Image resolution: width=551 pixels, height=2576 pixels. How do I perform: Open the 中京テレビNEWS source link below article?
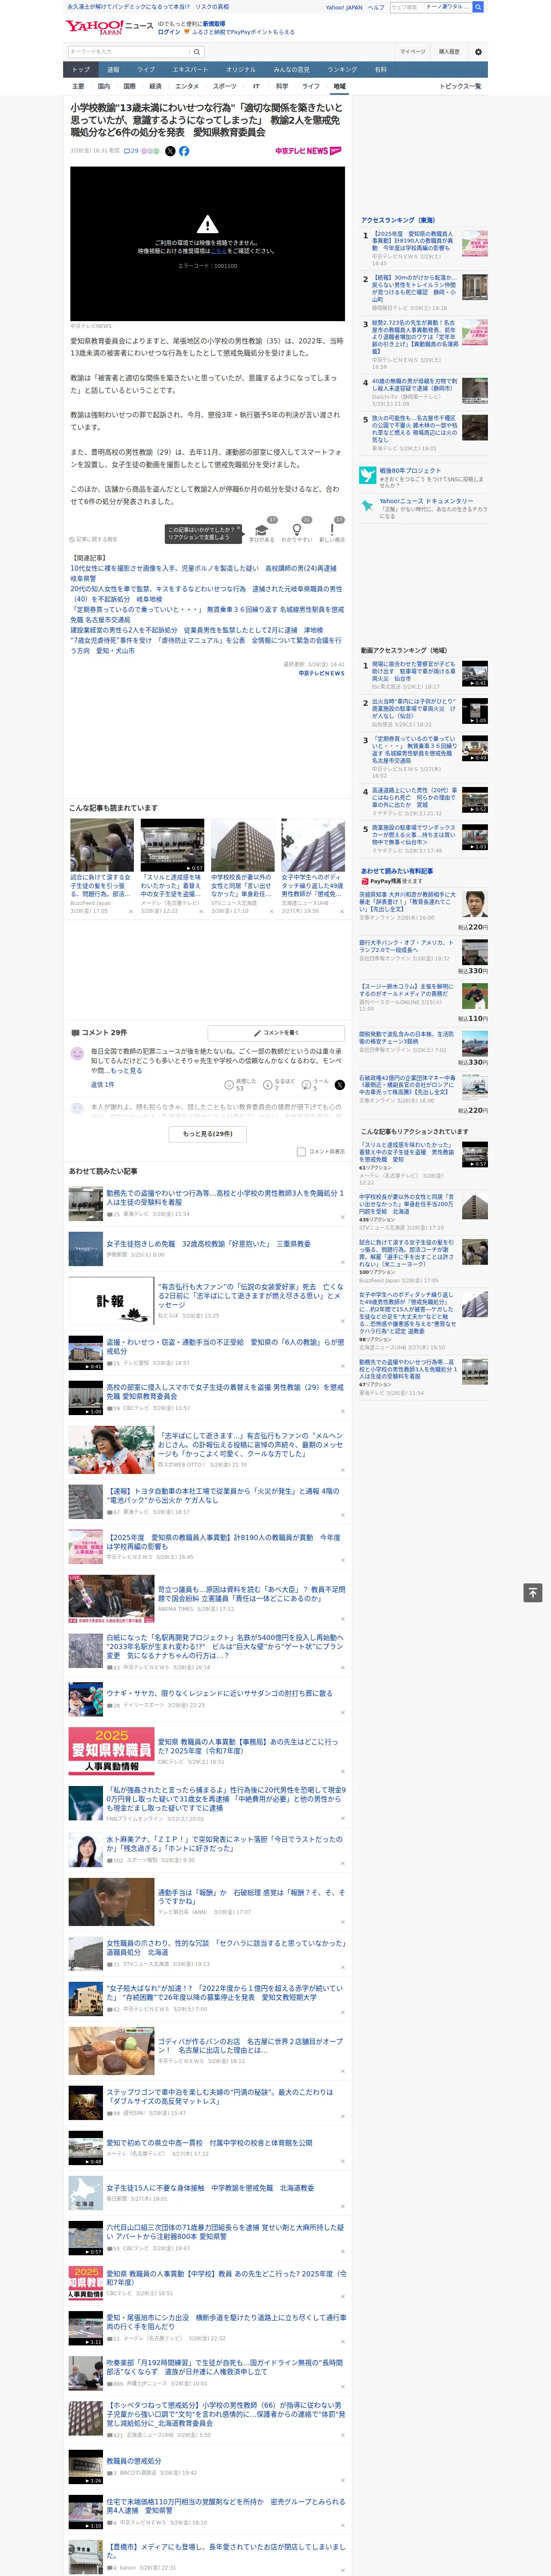pyautogui.click(x=321, y=673)
